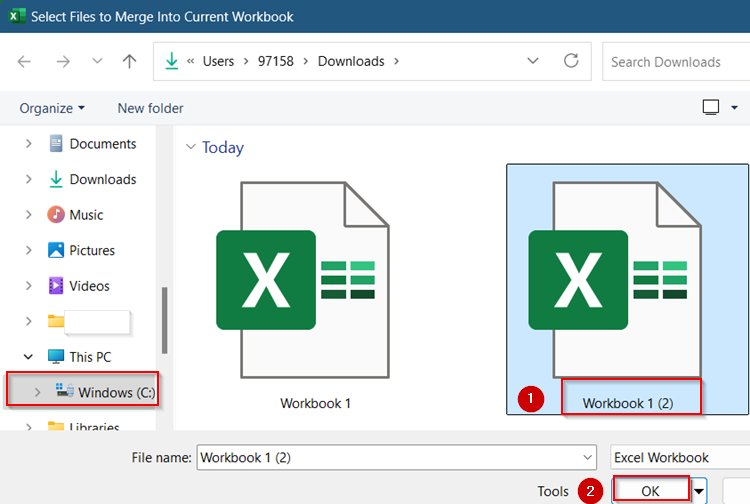Open the OK button dropdown arrow
750x504 pixels.
tap(699, 491)
